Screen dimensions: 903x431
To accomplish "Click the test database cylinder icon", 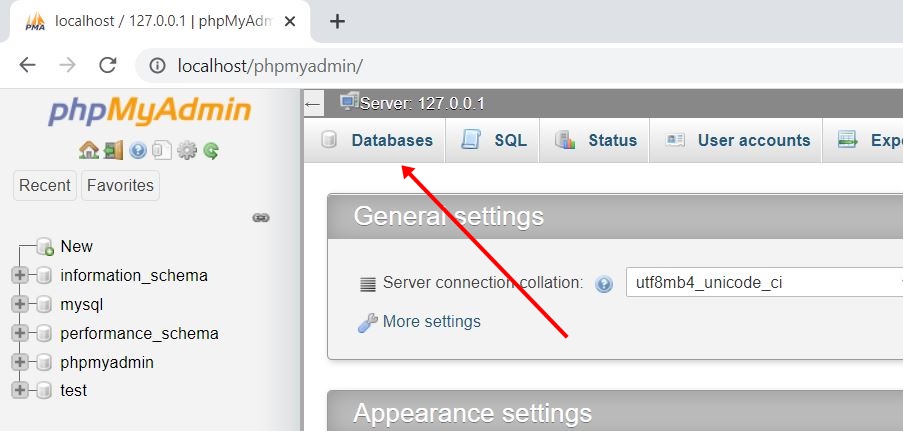I will point(44,391).
